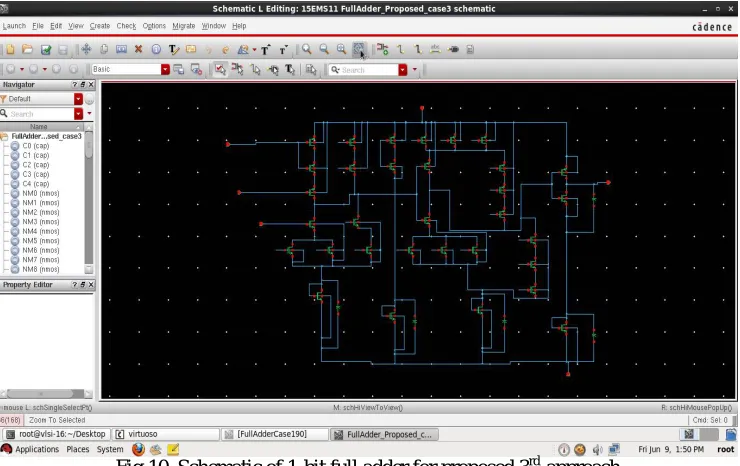Click the Return T-down icon
This screenshot has height=466, width=740.
click(x=283, y=50)
